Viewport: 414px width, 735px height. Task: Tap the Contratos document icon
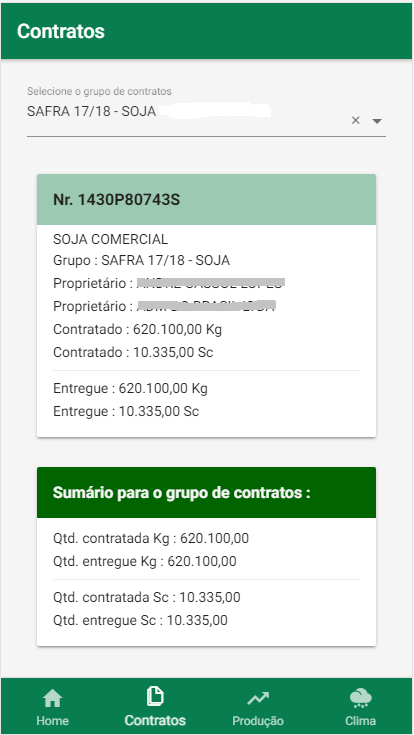(x=155, y=697)
